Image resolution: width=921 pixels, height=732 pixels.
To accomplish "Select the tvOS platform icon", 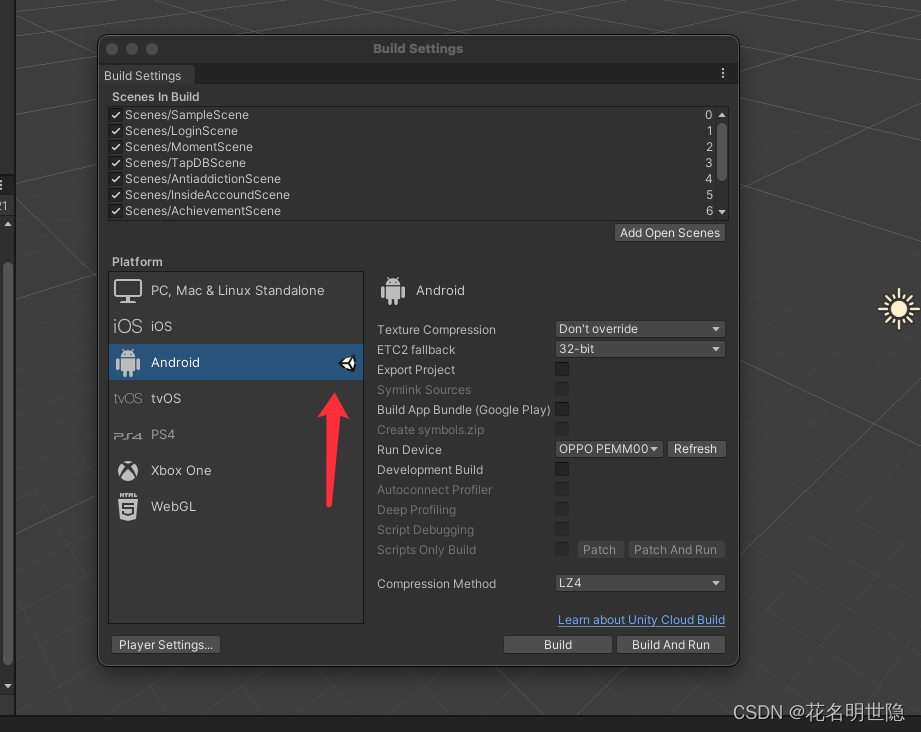I will [127, 398].
